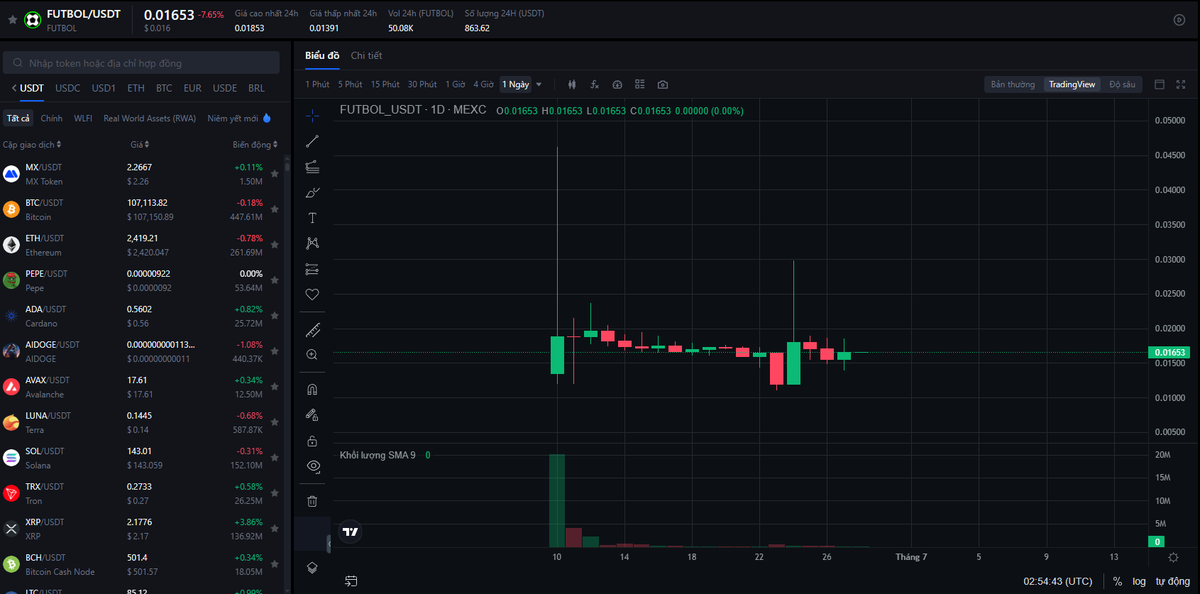The width and height of the screenshot is (1200, 594).
Task: Select the USDC market tab
Action: pos(68,88)
